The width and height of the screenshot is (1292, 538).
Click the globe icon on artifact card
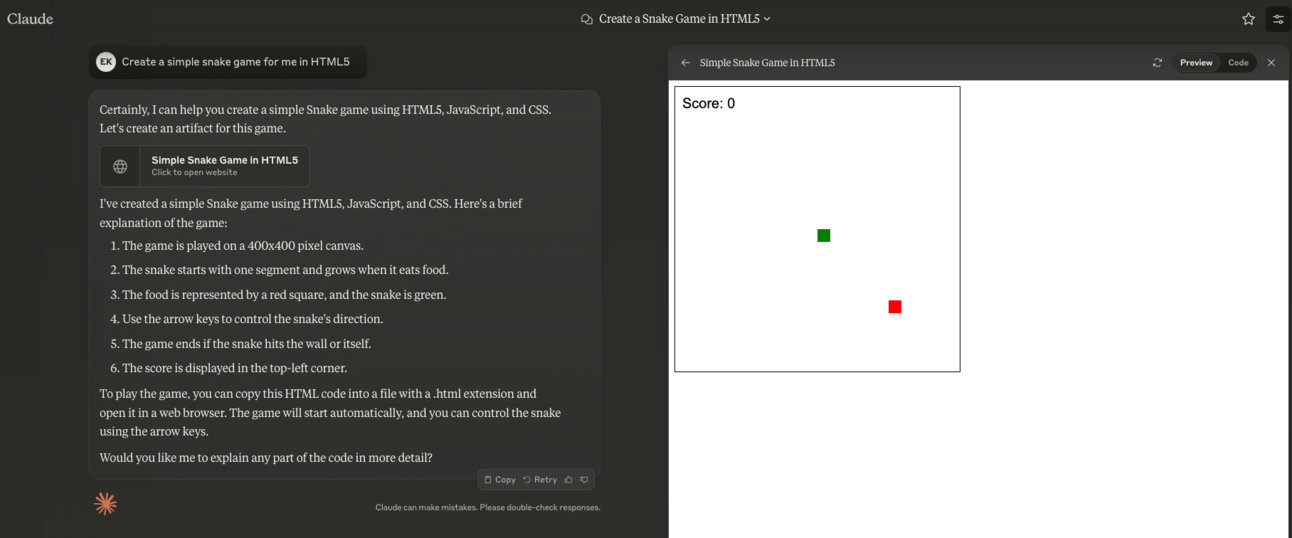click(120, 166)
